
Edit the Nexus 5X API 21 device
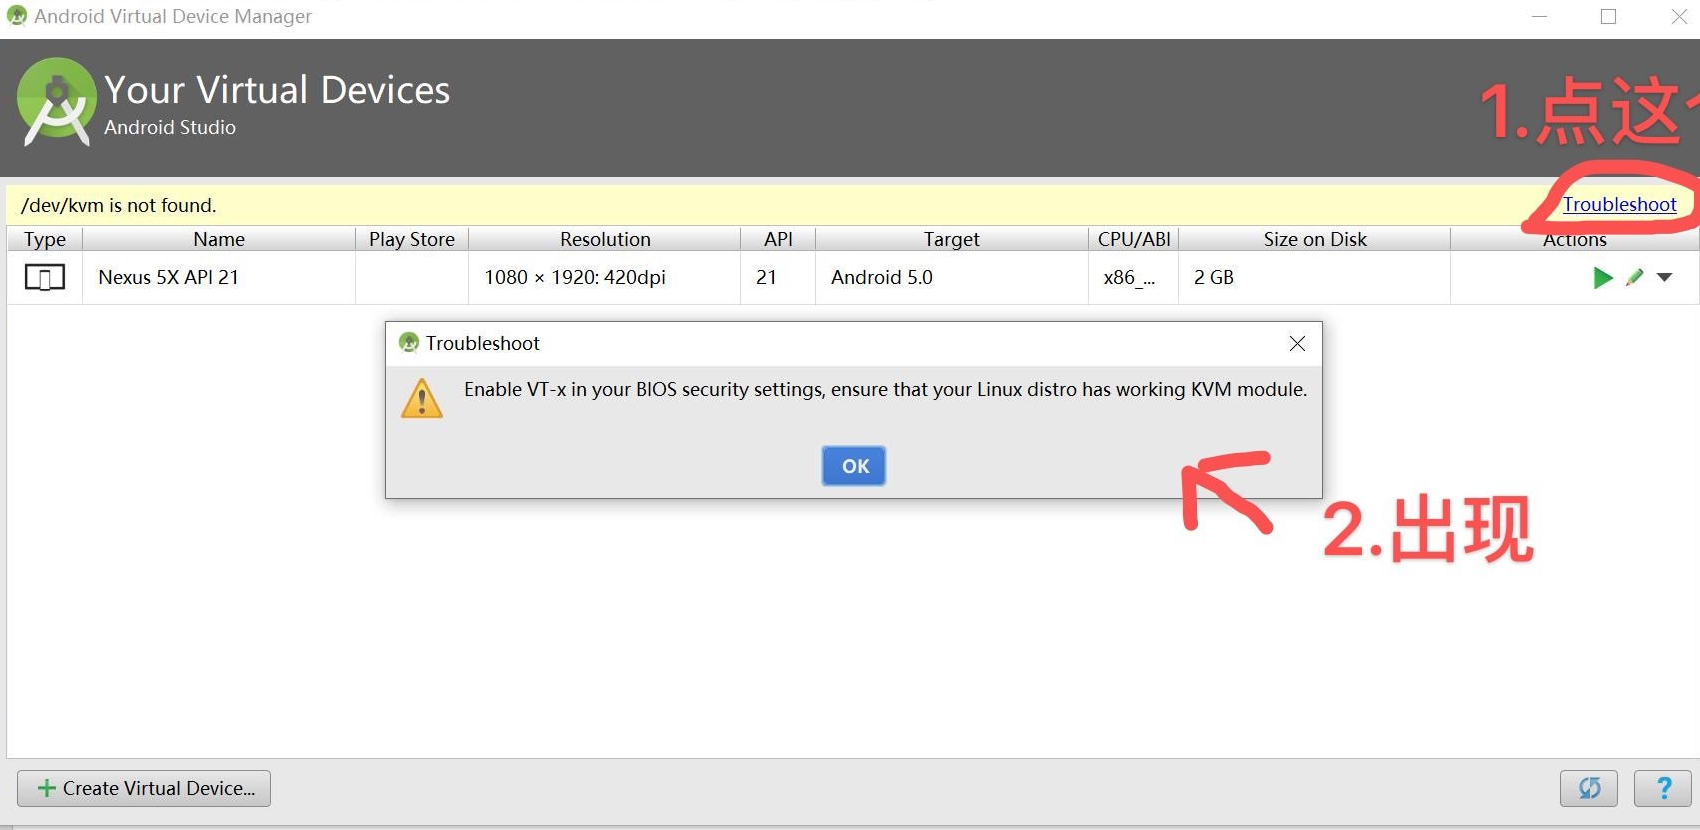pos(1635,278)
